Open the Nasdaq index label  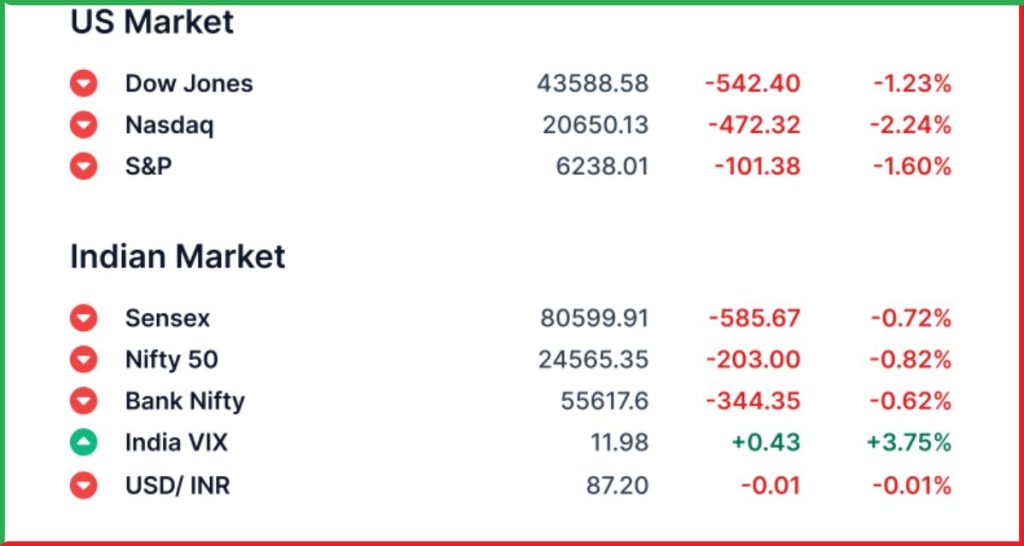click(x=169, y=125)
